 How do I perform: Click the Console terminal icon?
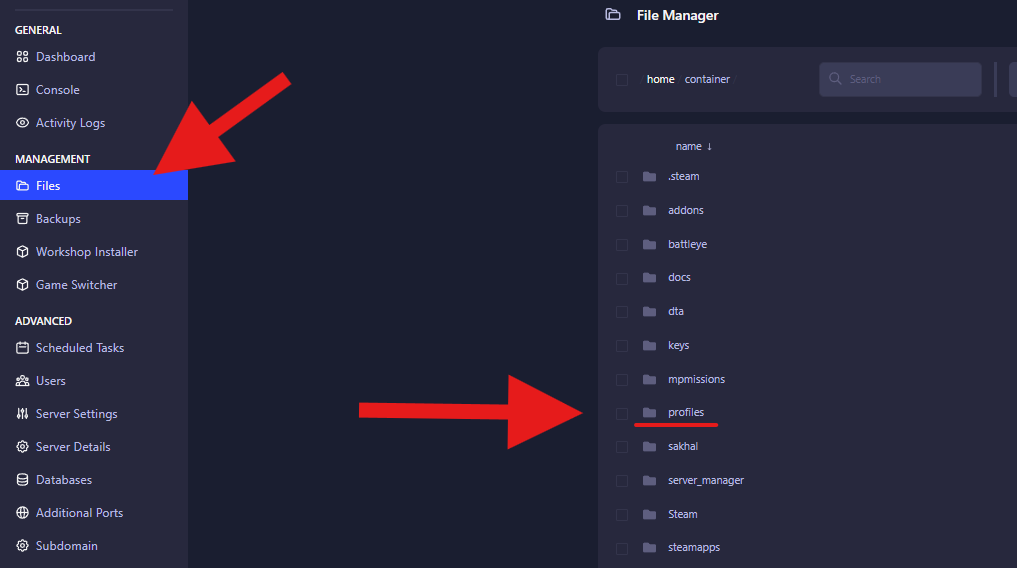tap(23, 90)
